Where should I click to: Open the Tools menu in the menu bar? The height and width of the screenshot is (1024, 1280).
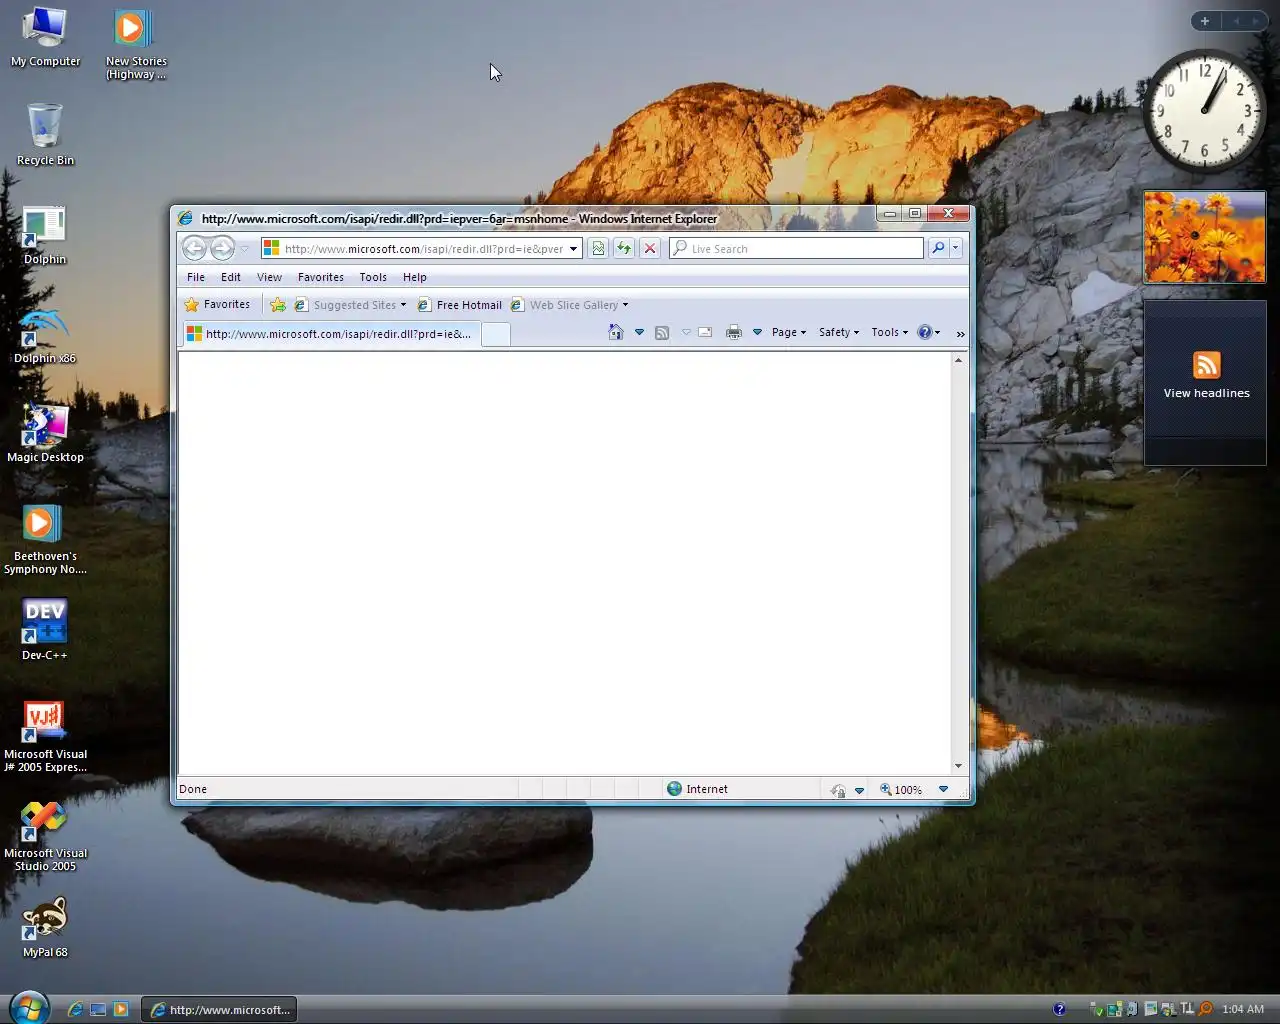click(x=373, y=277)
